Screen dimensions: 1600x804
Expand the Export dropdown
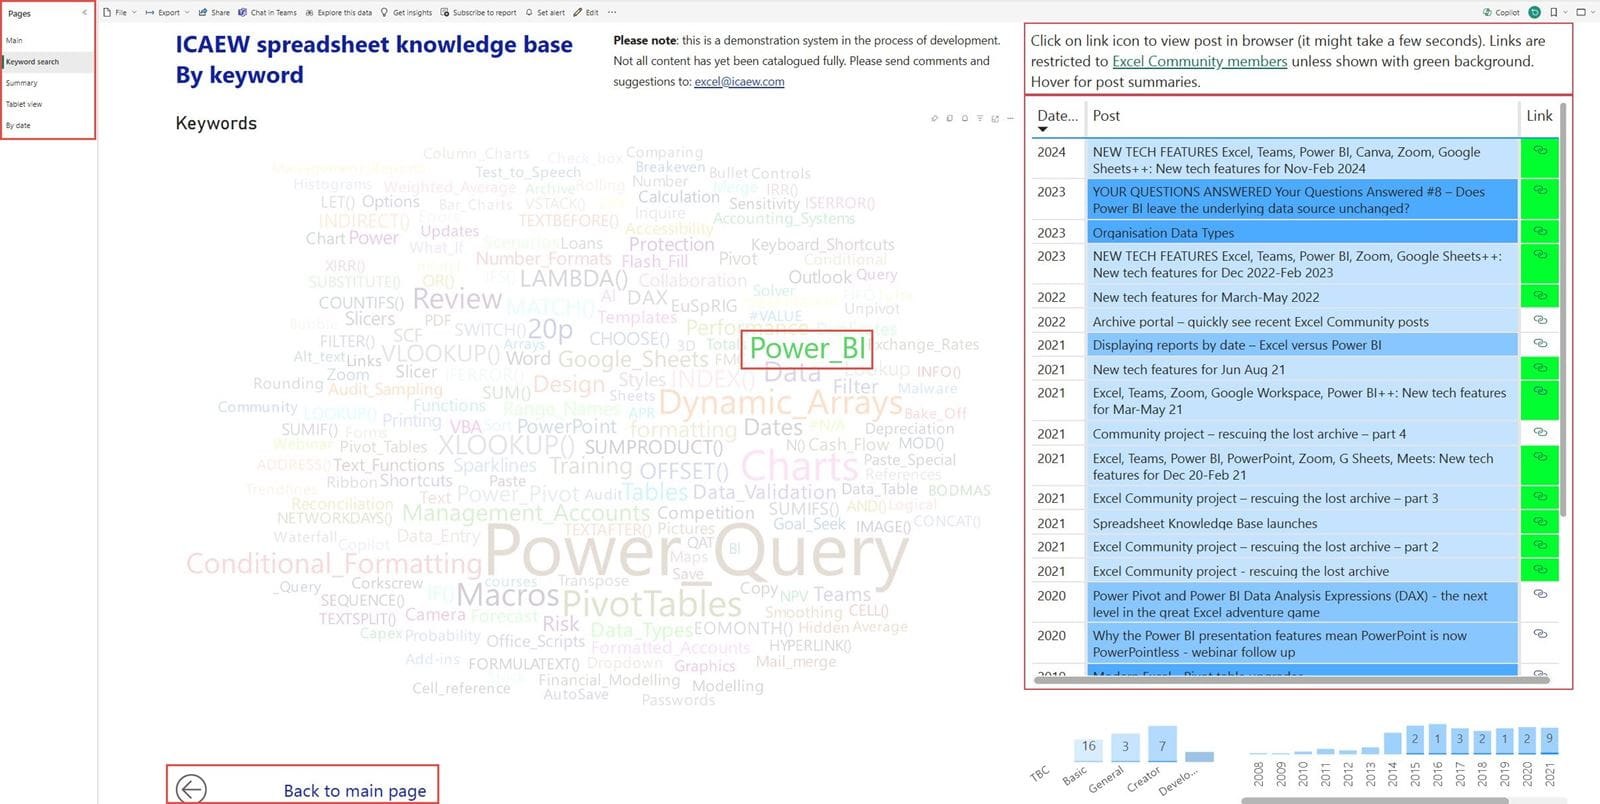click(x=168, y=13)
